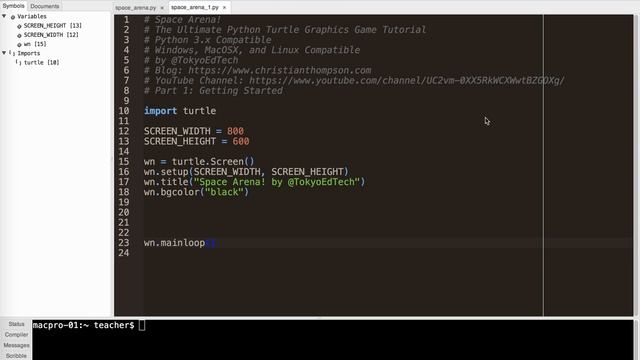Open the space_arena.py file tab
Image resolution: width=640 pixels, height=360 pixels.
point(136,7)
